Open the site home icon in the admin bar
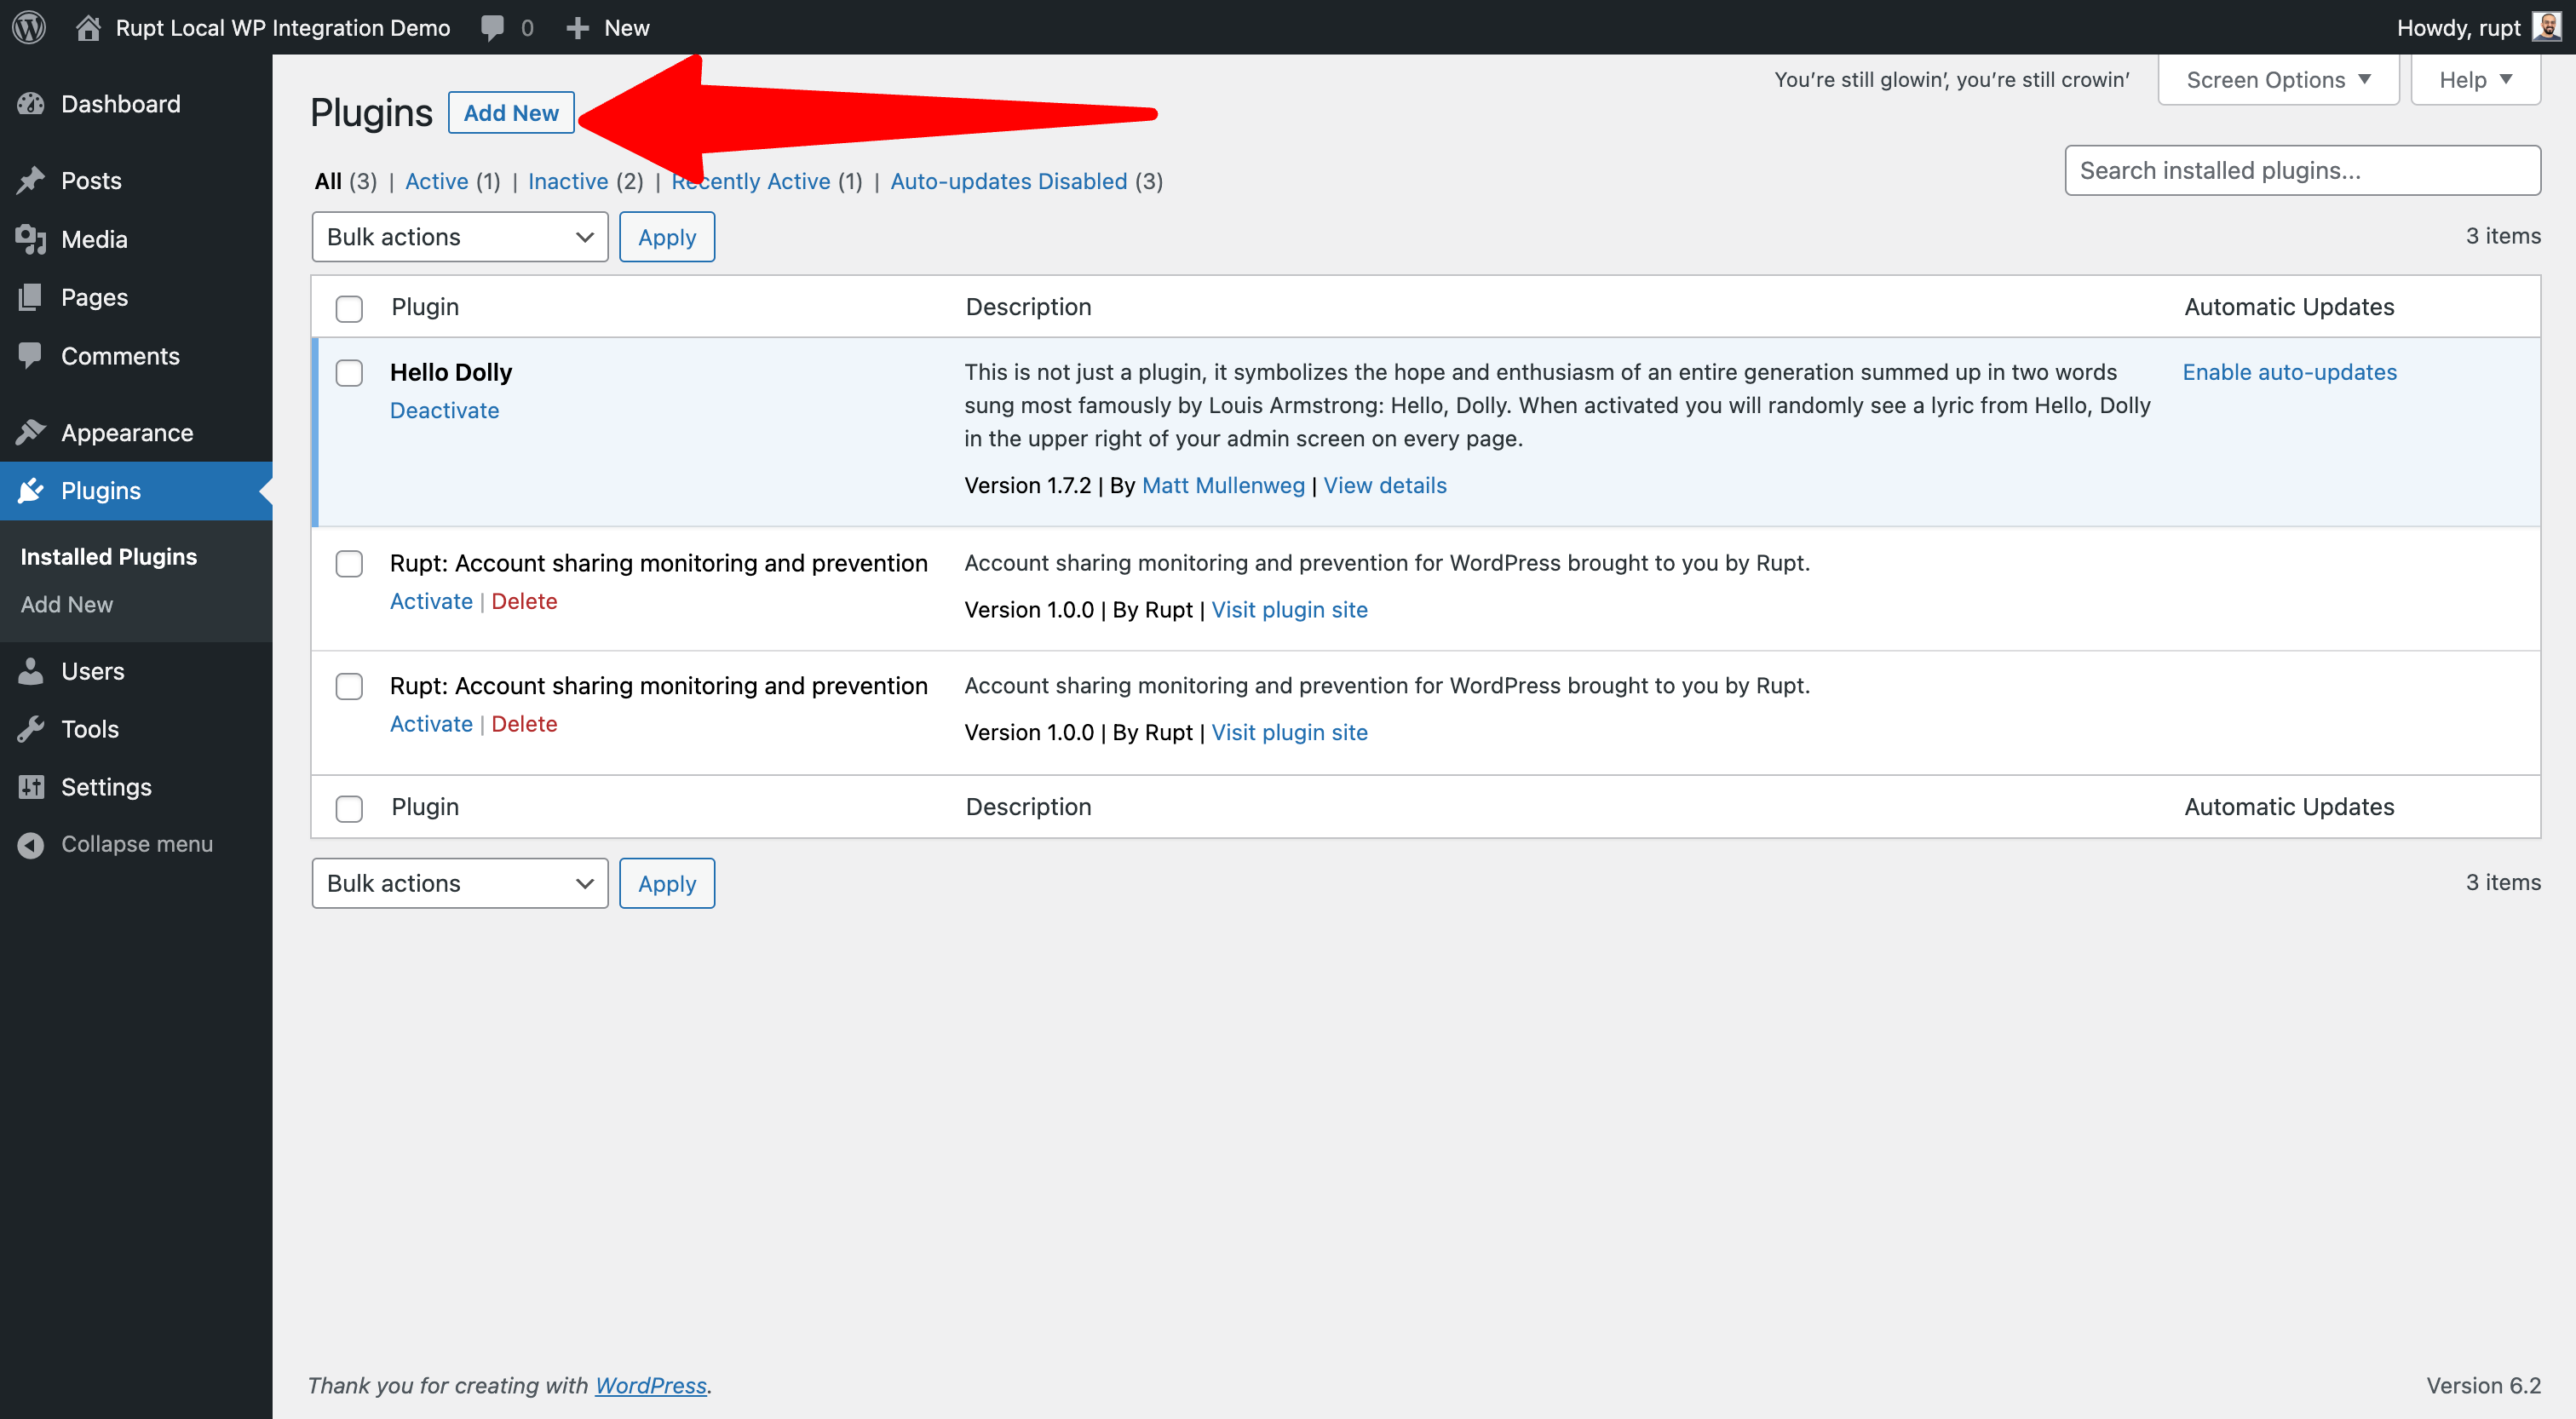This screenshot has height=1419, width=2576. tap(88, 27)
